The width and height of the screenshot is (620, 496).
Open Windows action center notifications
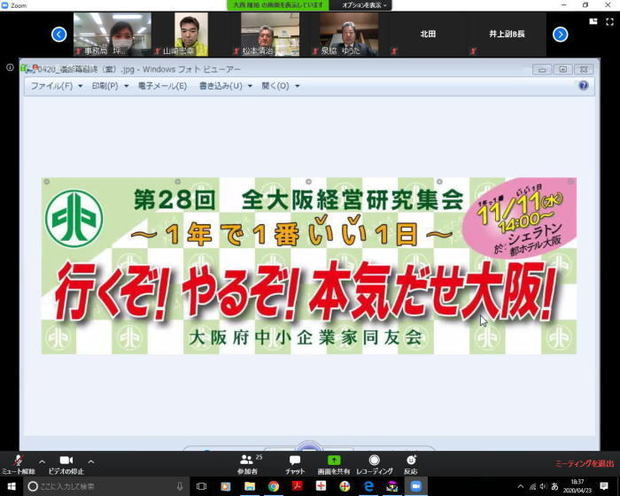coord(604,486)
